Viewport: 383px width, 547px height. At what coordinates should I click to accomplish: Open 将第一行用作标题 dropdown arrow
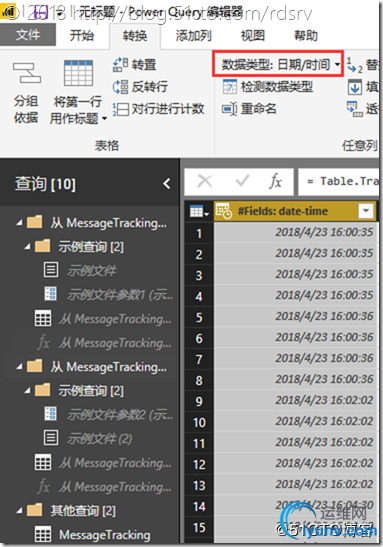click(x=104, y=119)
